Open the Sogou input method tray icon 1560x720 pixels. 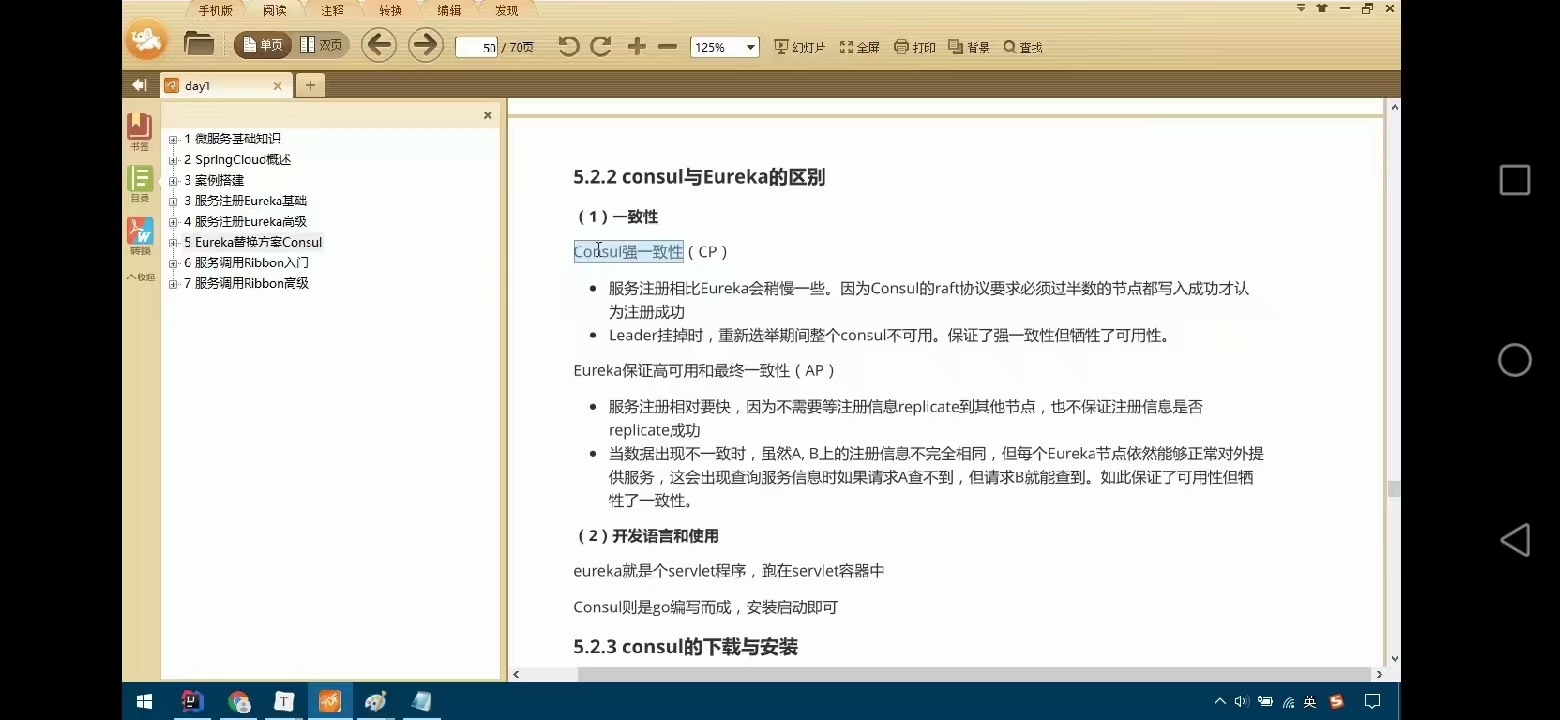1337,702
